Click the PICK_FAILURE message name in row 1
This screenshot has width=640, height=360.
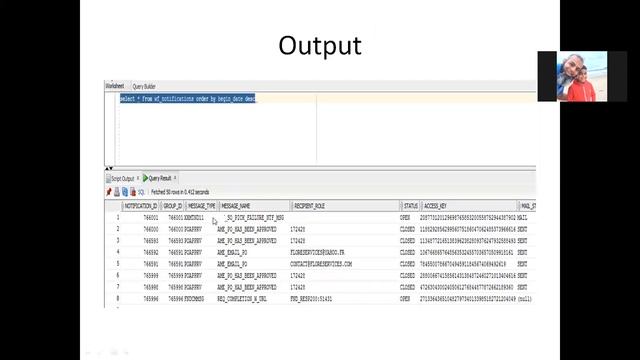(x=255, y=218)
